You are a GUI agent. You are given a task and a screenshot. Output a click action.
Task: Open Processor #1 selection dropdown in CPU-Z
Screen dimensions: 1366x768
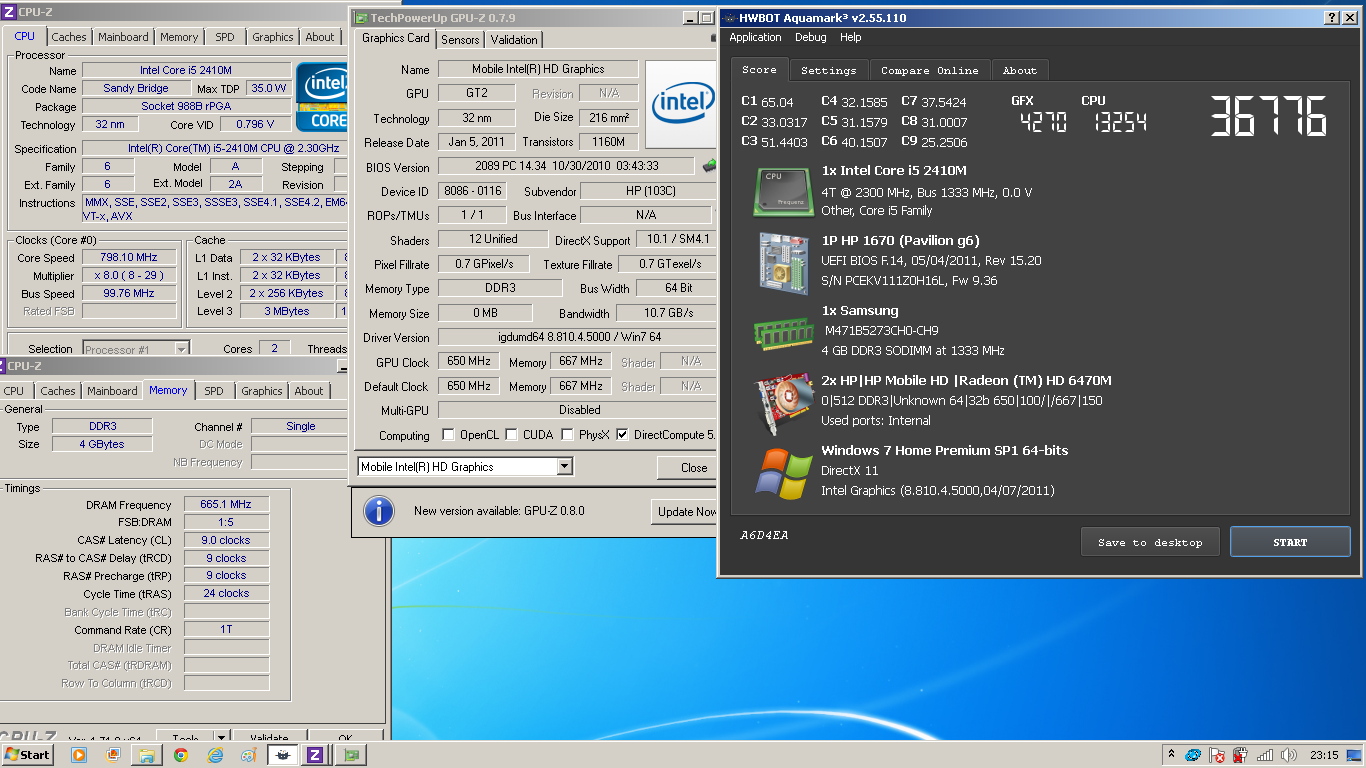[x=181, y=349]
